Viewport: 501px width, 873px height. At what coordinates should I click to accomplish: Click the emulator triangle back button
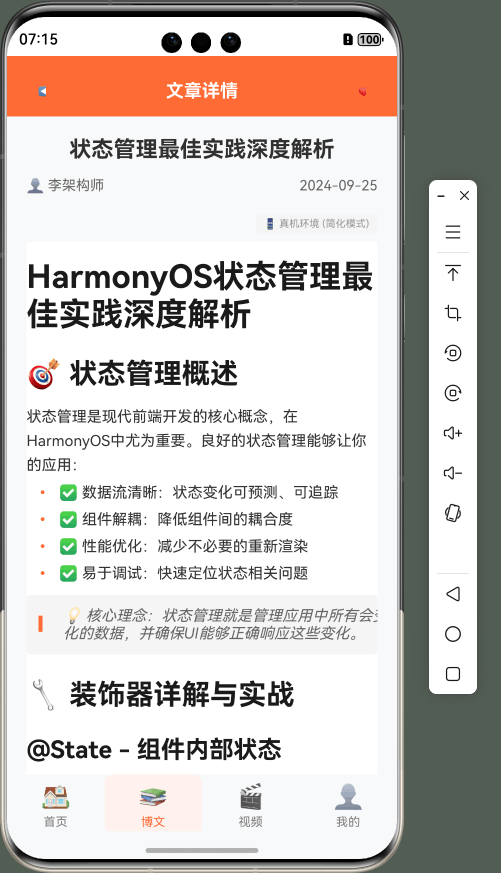(x=453, y=594)
